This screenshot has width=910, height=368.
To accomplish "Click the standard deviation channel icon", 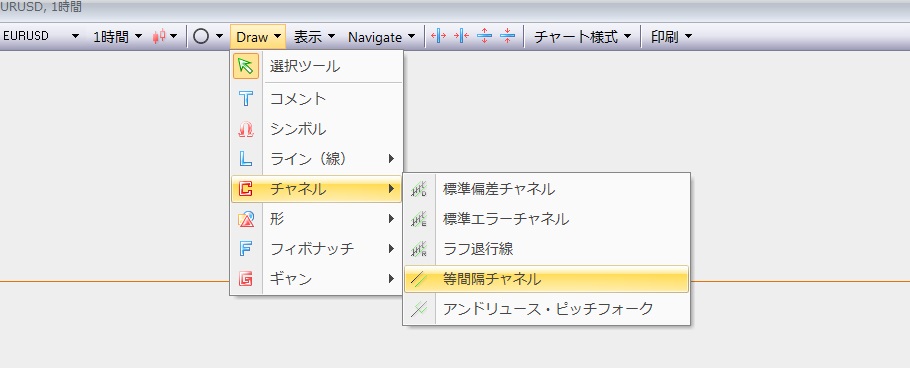I will pos(418,189).
